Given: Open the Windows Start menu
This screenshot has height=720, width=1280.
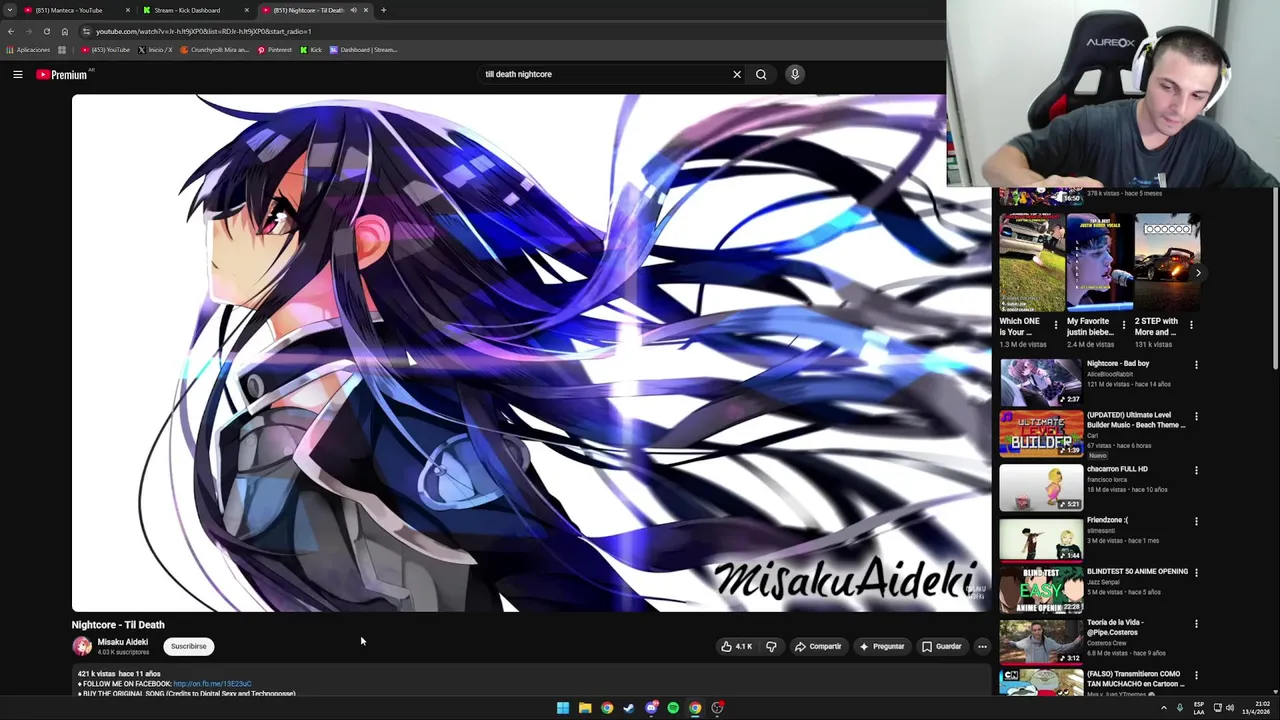Looking at the screenshot, I should point(563,708).
